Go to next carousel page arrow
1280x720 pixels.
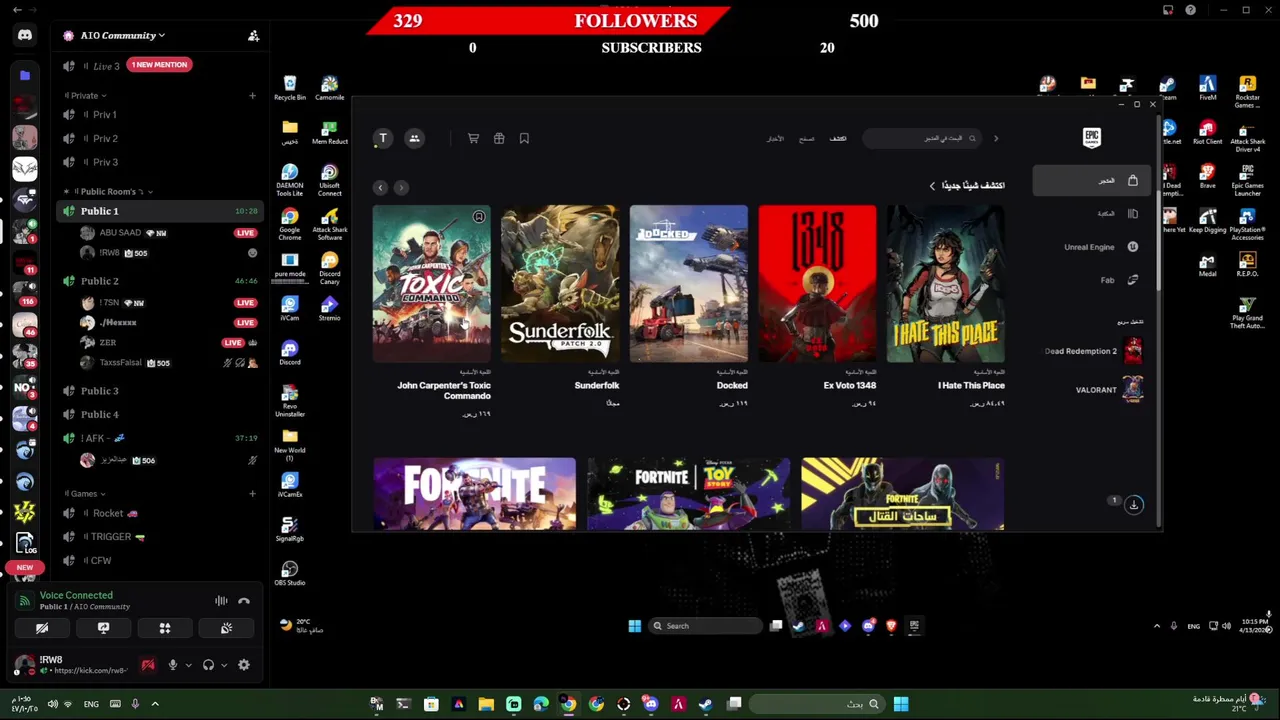click(401, 187)
